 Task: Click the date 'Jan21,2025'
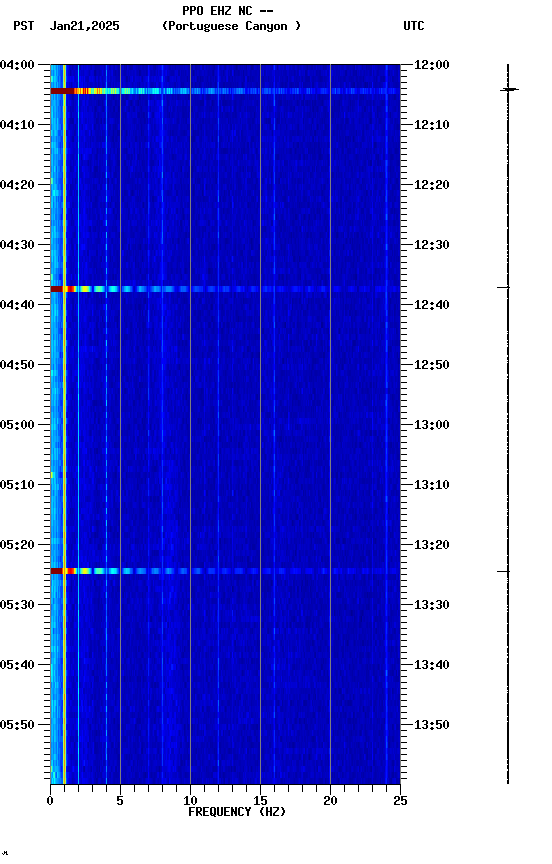[84, 26]
